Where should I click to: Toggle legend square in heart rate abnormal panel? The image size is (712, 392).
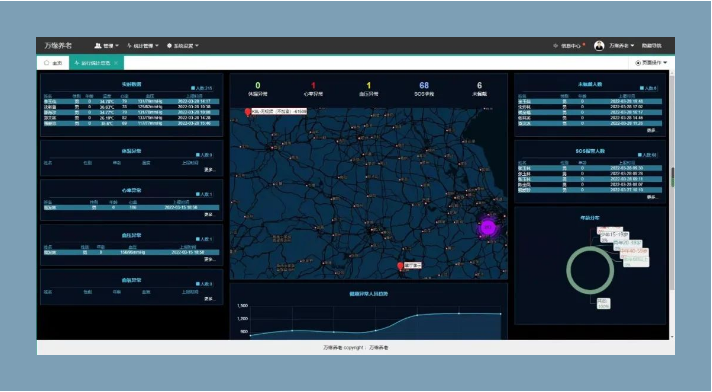point(198,194)
